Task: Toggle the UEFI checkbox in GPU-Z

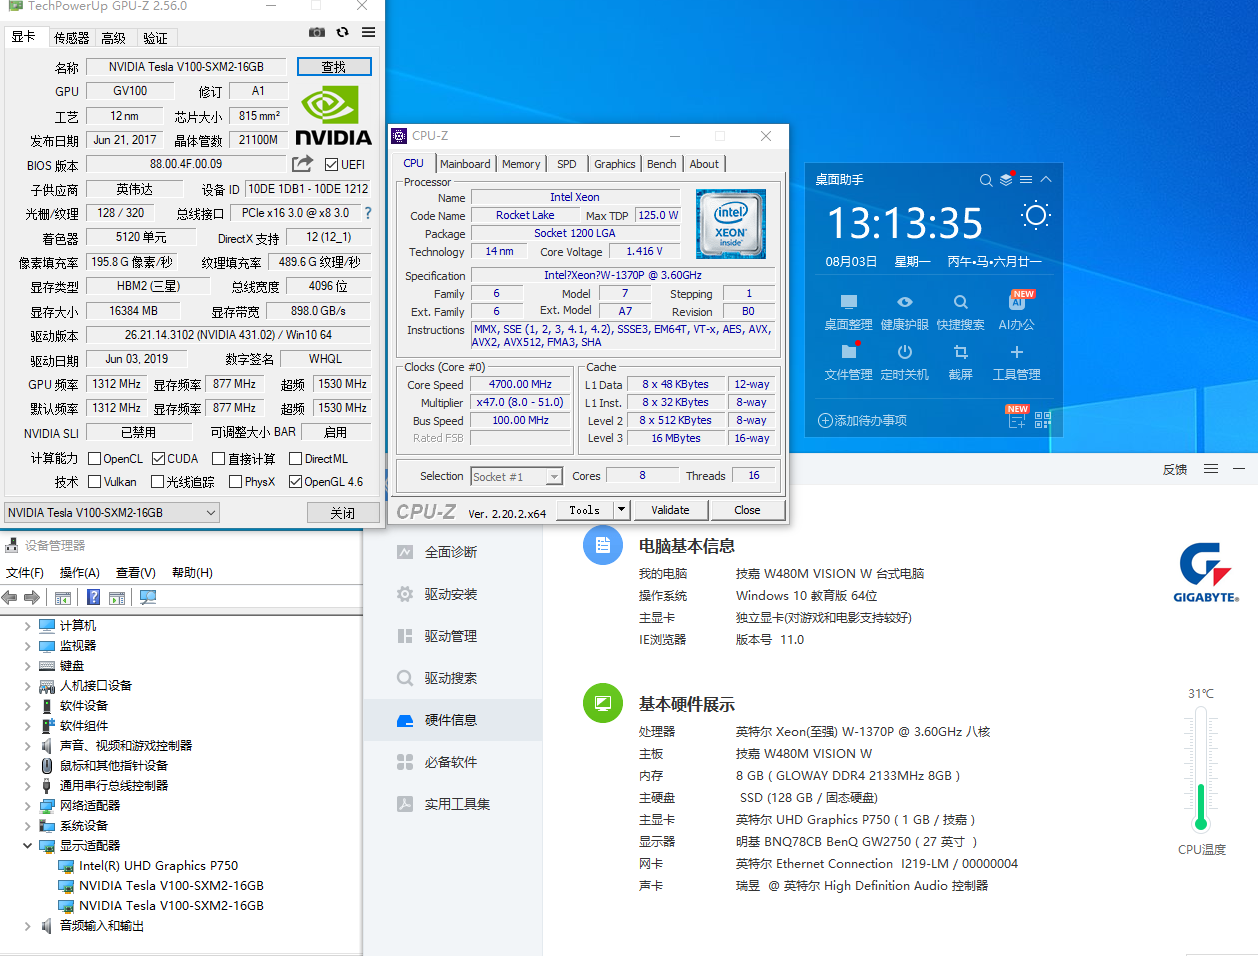Action: [332, 164]
